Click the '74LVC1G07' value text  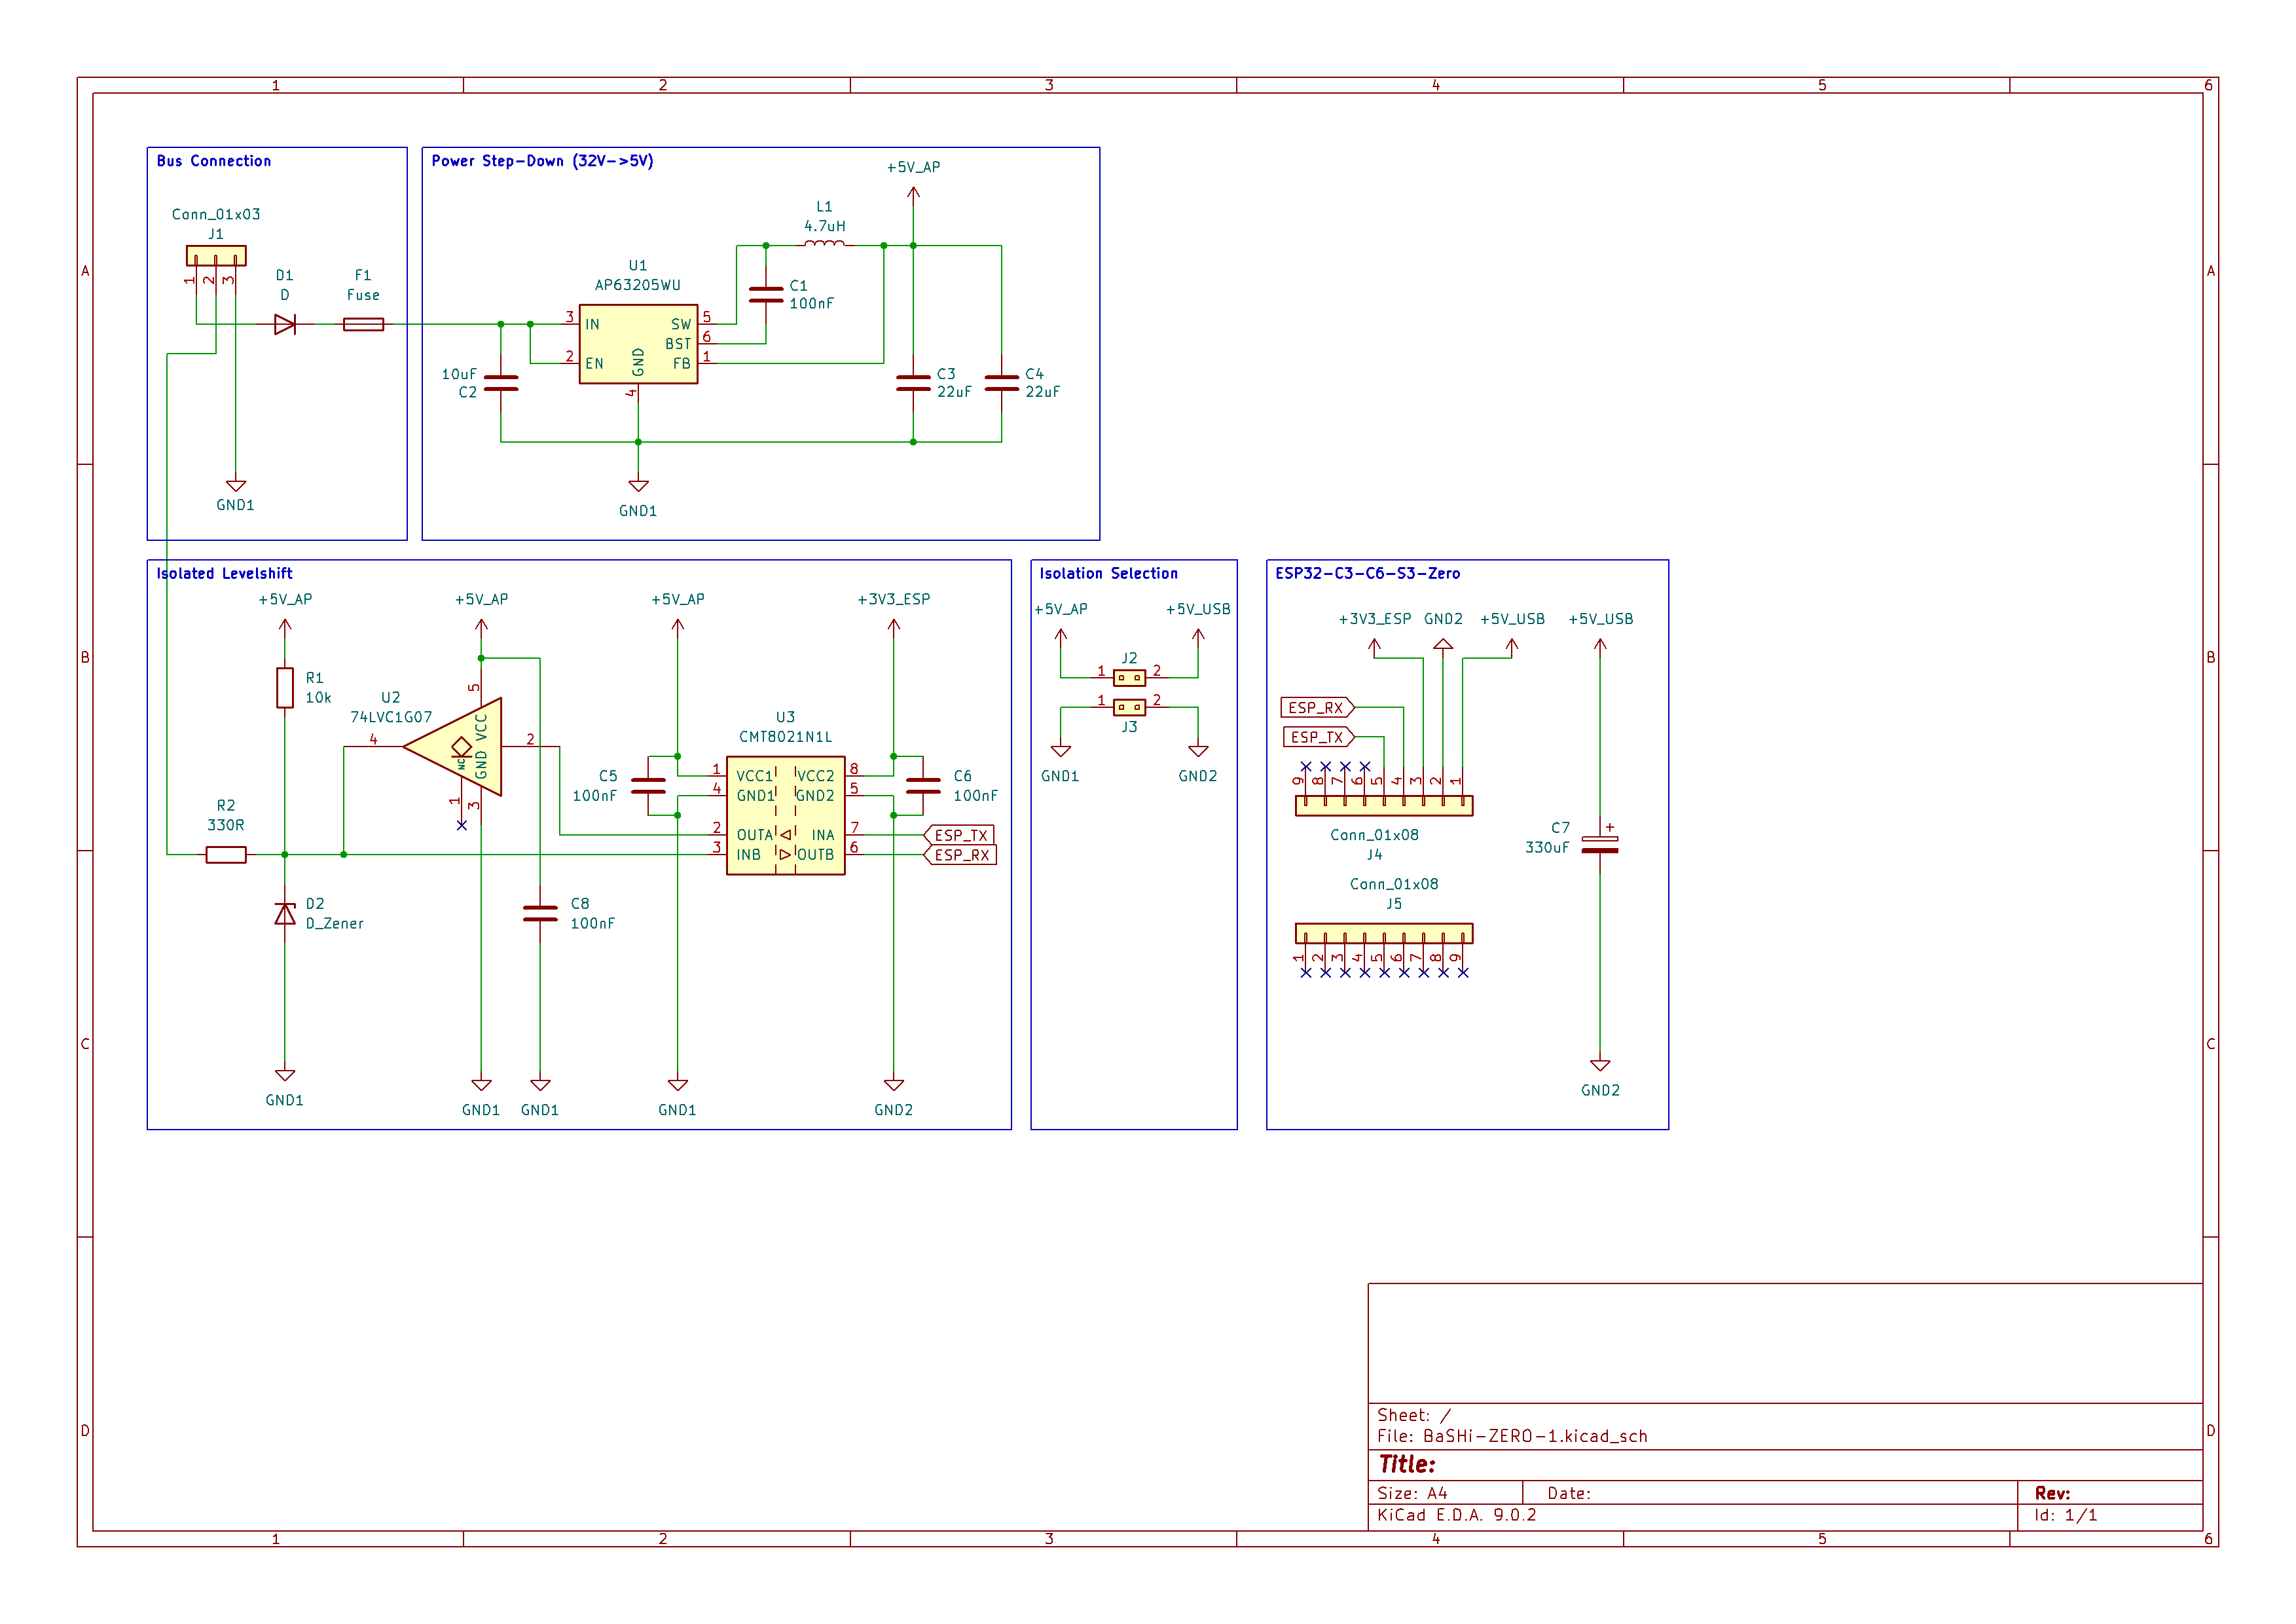tap(391, 717)
